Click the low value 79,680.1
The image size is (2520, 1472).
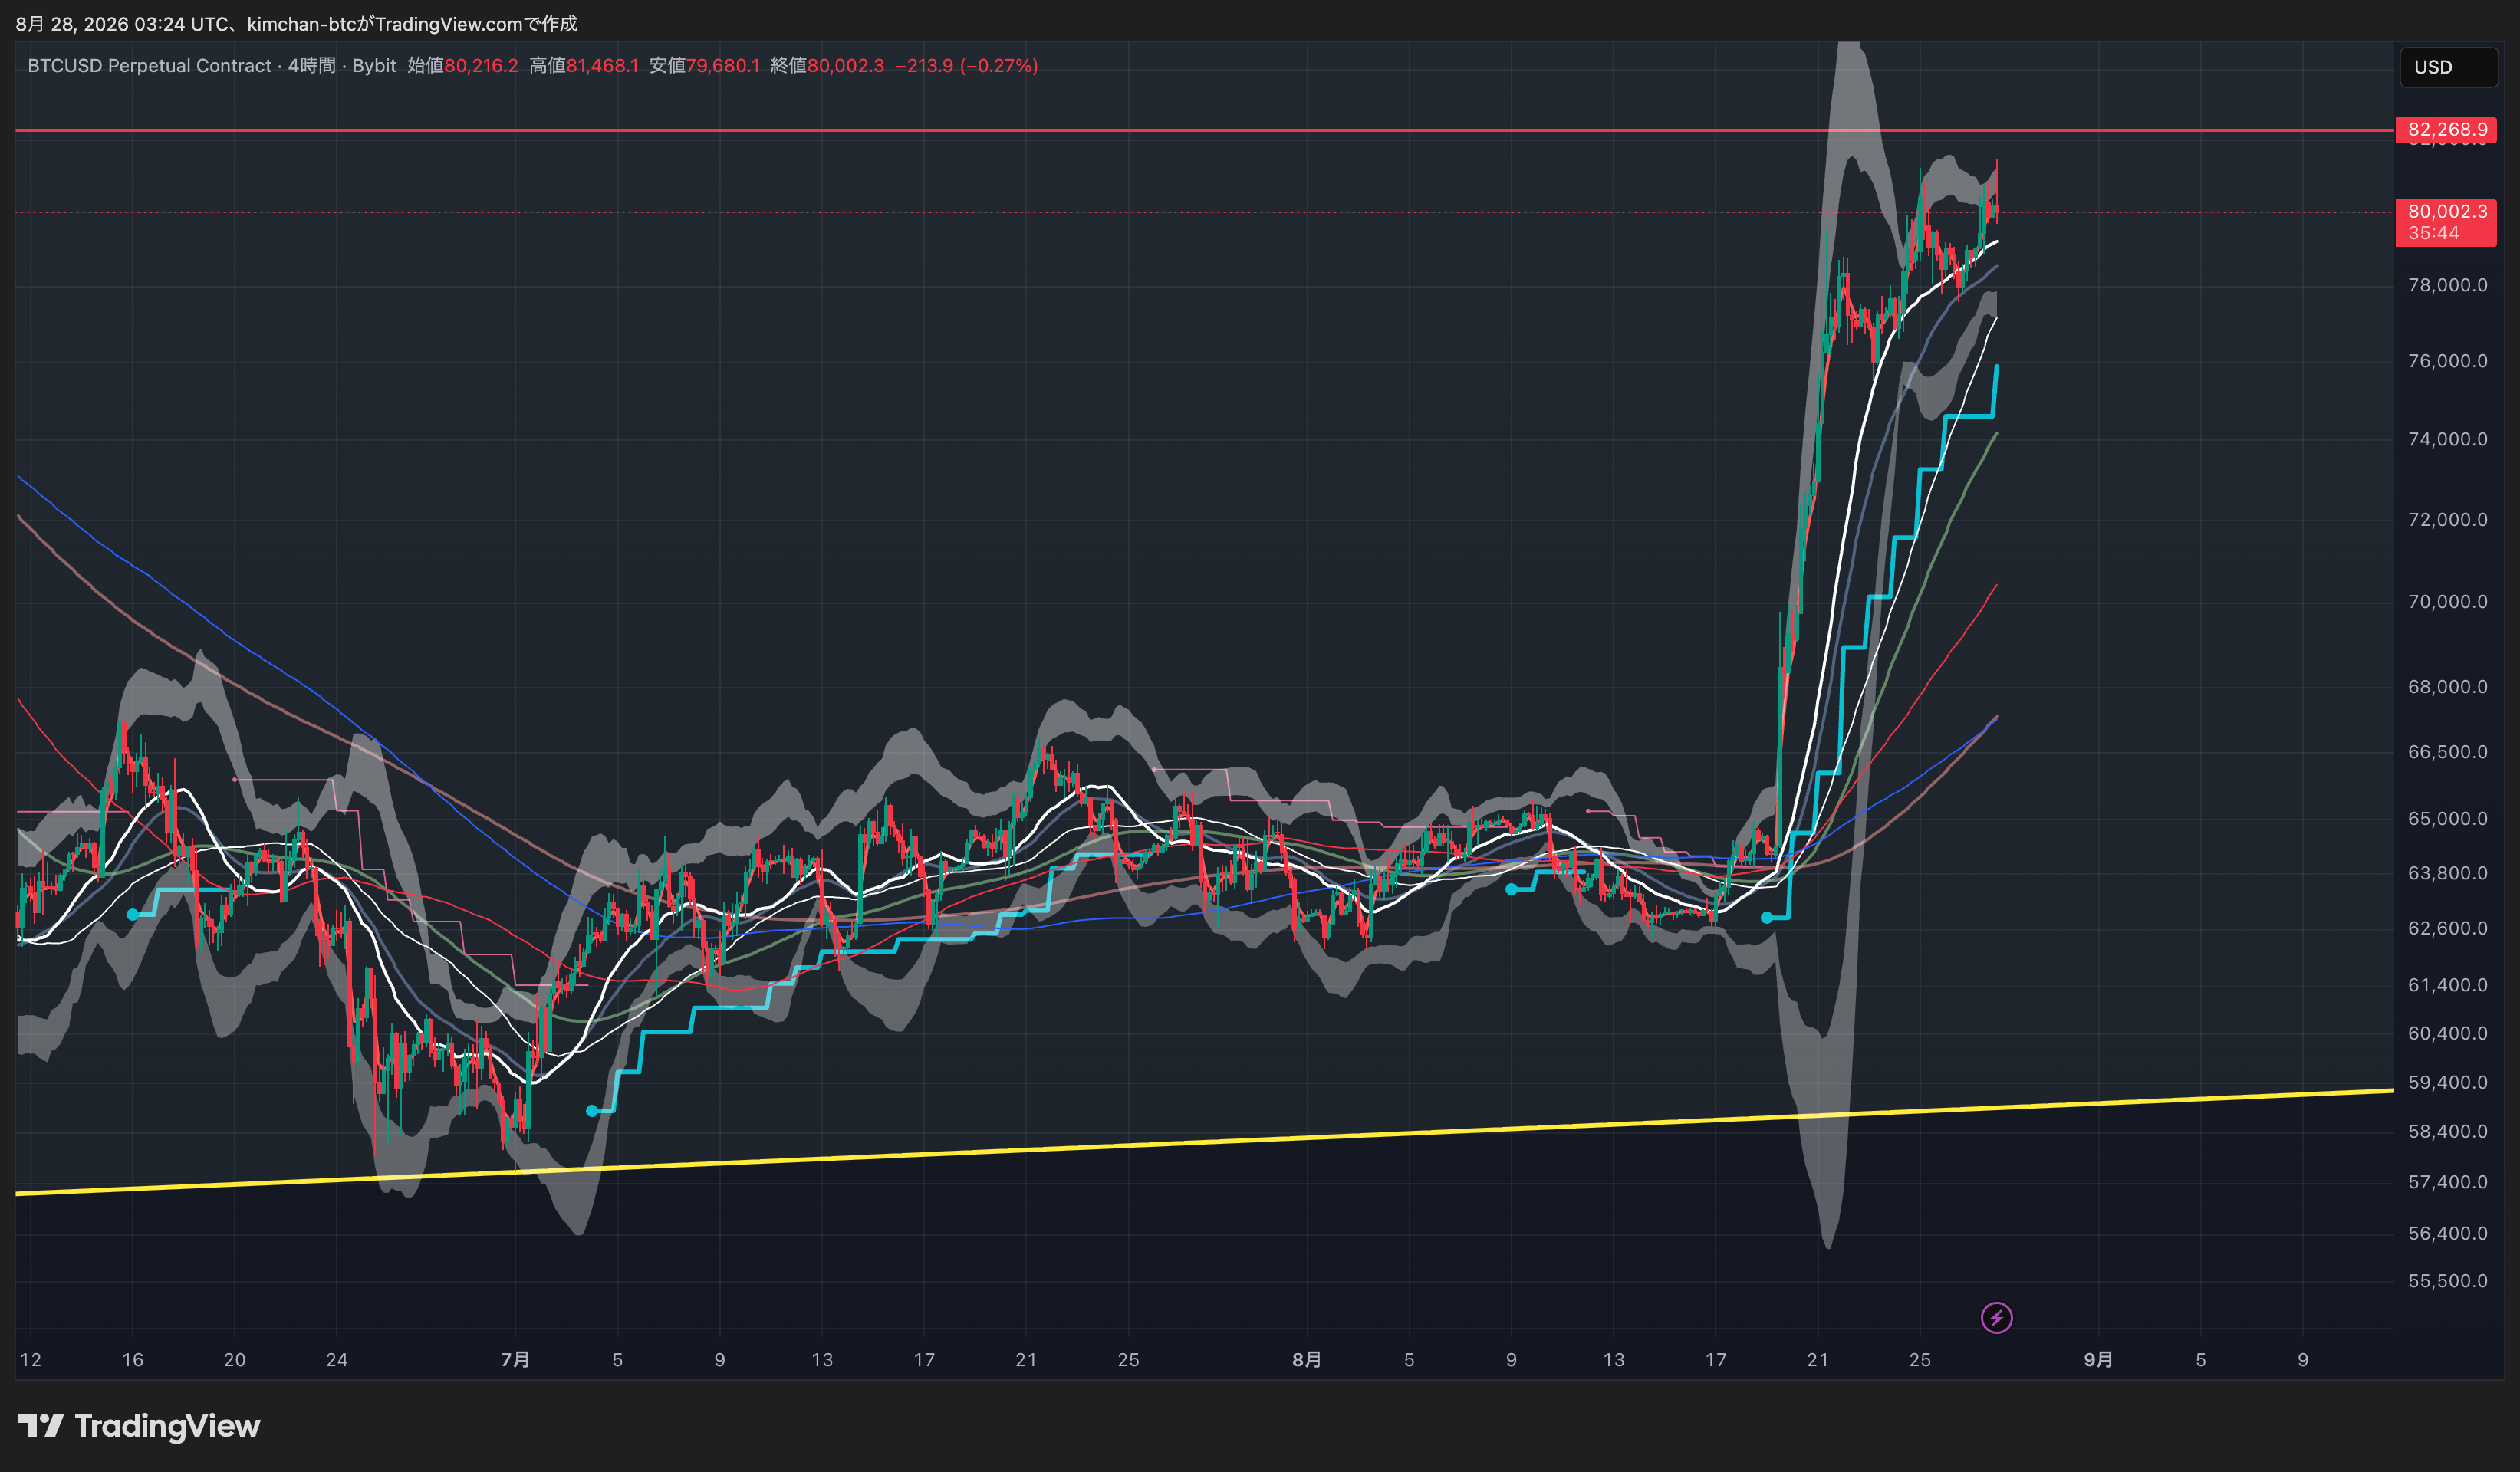(723, 66)
